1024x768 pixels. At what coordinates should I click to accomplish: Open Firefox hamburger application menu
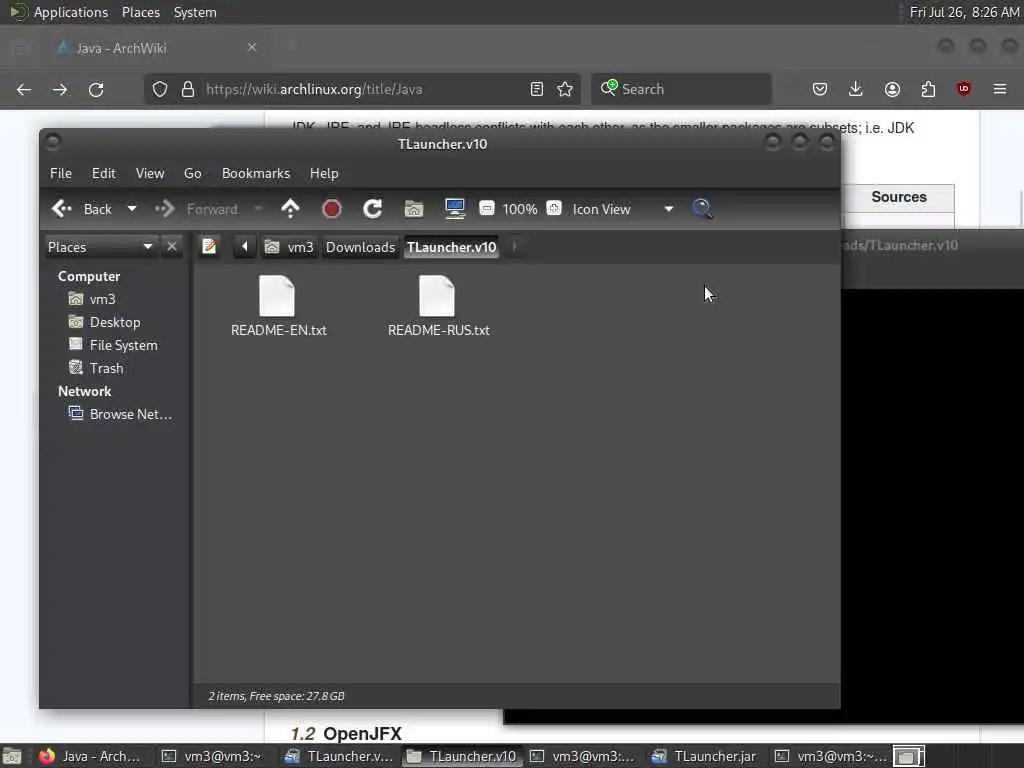[1000, 89]
